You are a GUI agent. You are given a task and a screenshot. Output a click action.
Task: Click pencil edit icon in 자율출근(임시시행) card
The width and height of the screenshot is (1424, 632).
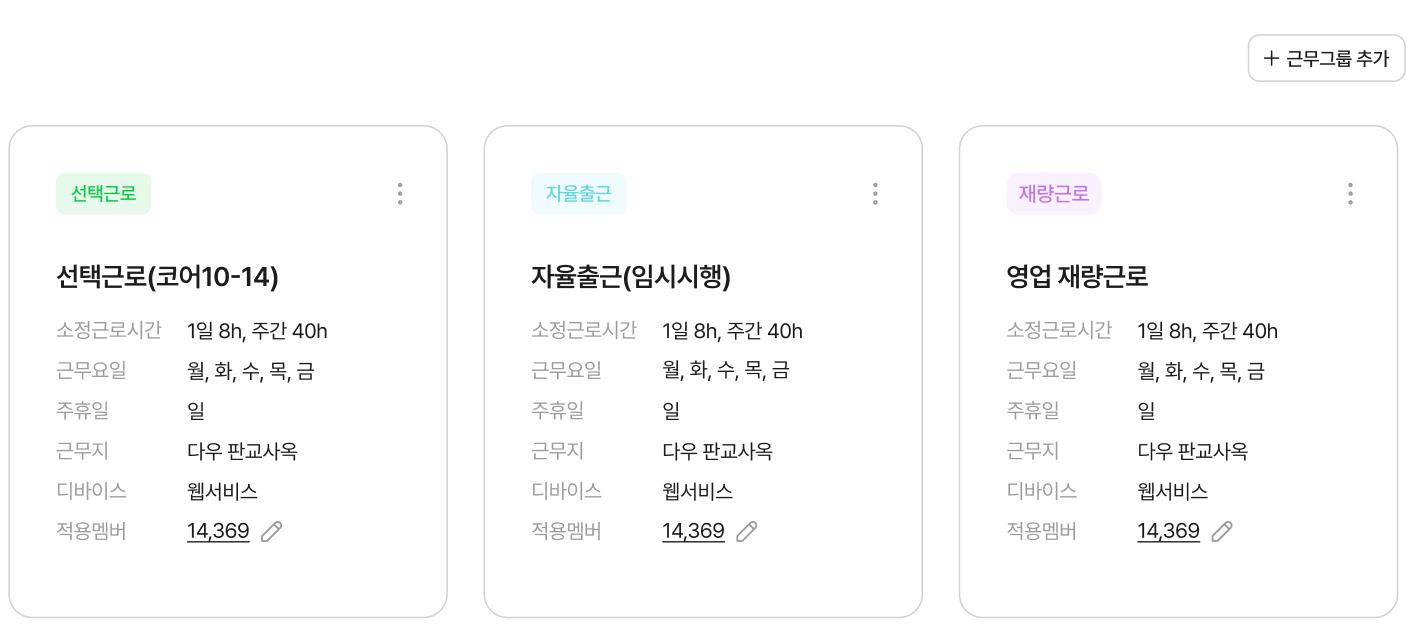coord(747,532)
